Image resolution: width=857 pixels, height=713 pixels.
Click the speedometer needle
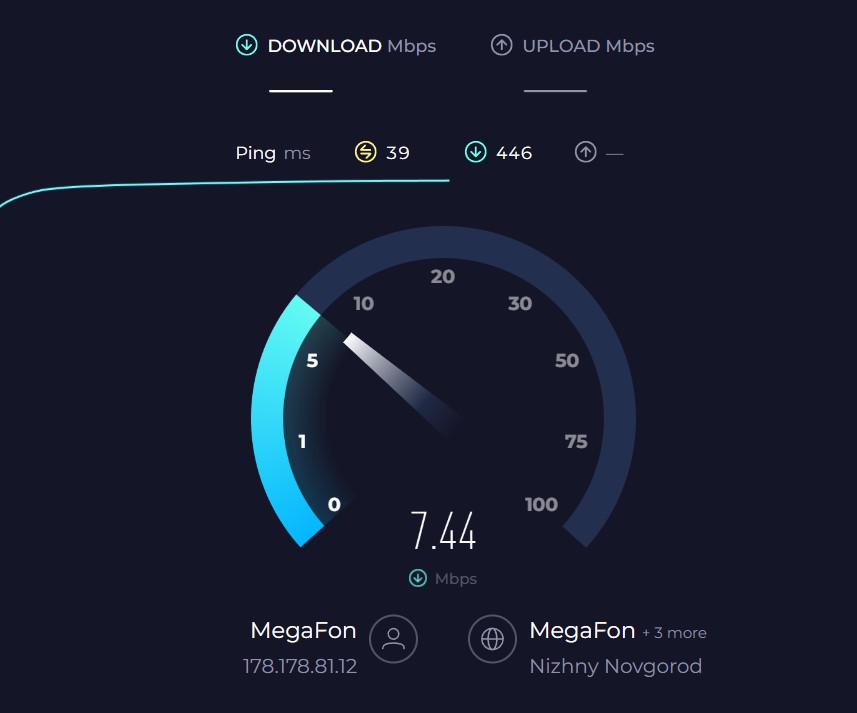pyautogui.click(x=402, y=382)
